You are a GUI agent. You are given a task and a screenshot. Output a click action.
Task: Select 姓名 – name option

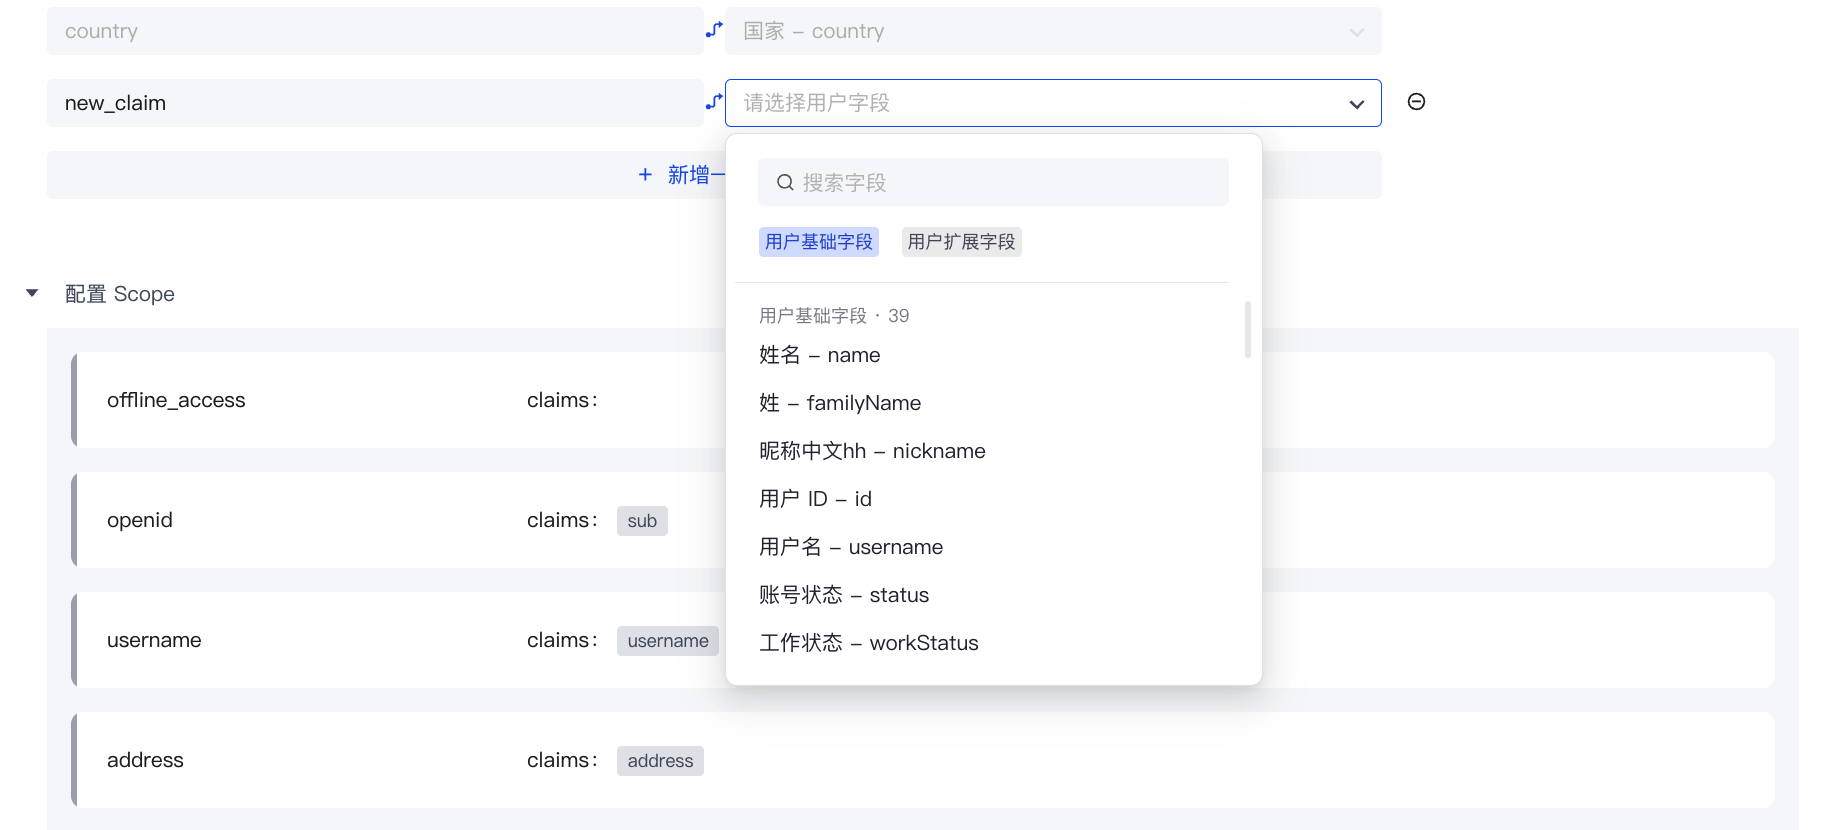[819, 355]
